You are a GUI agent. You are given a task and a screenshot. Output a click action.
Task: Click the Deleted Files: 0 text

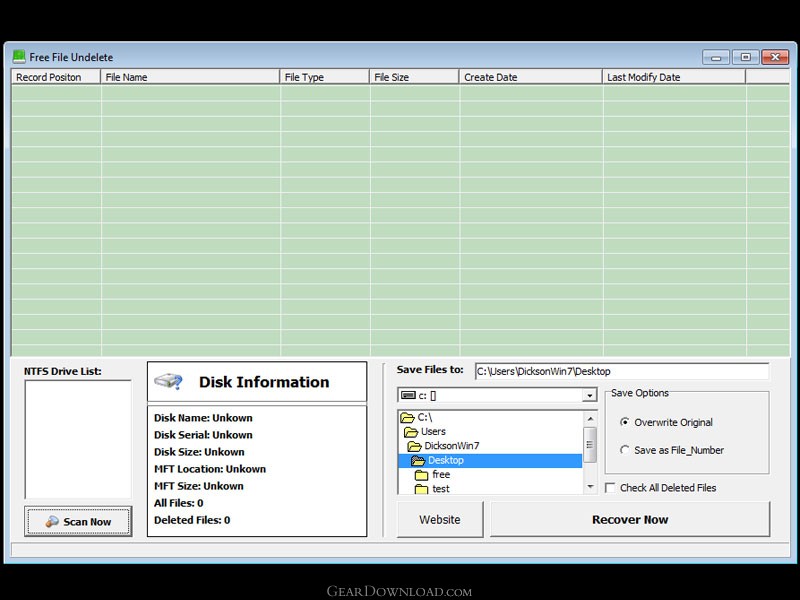192,520
